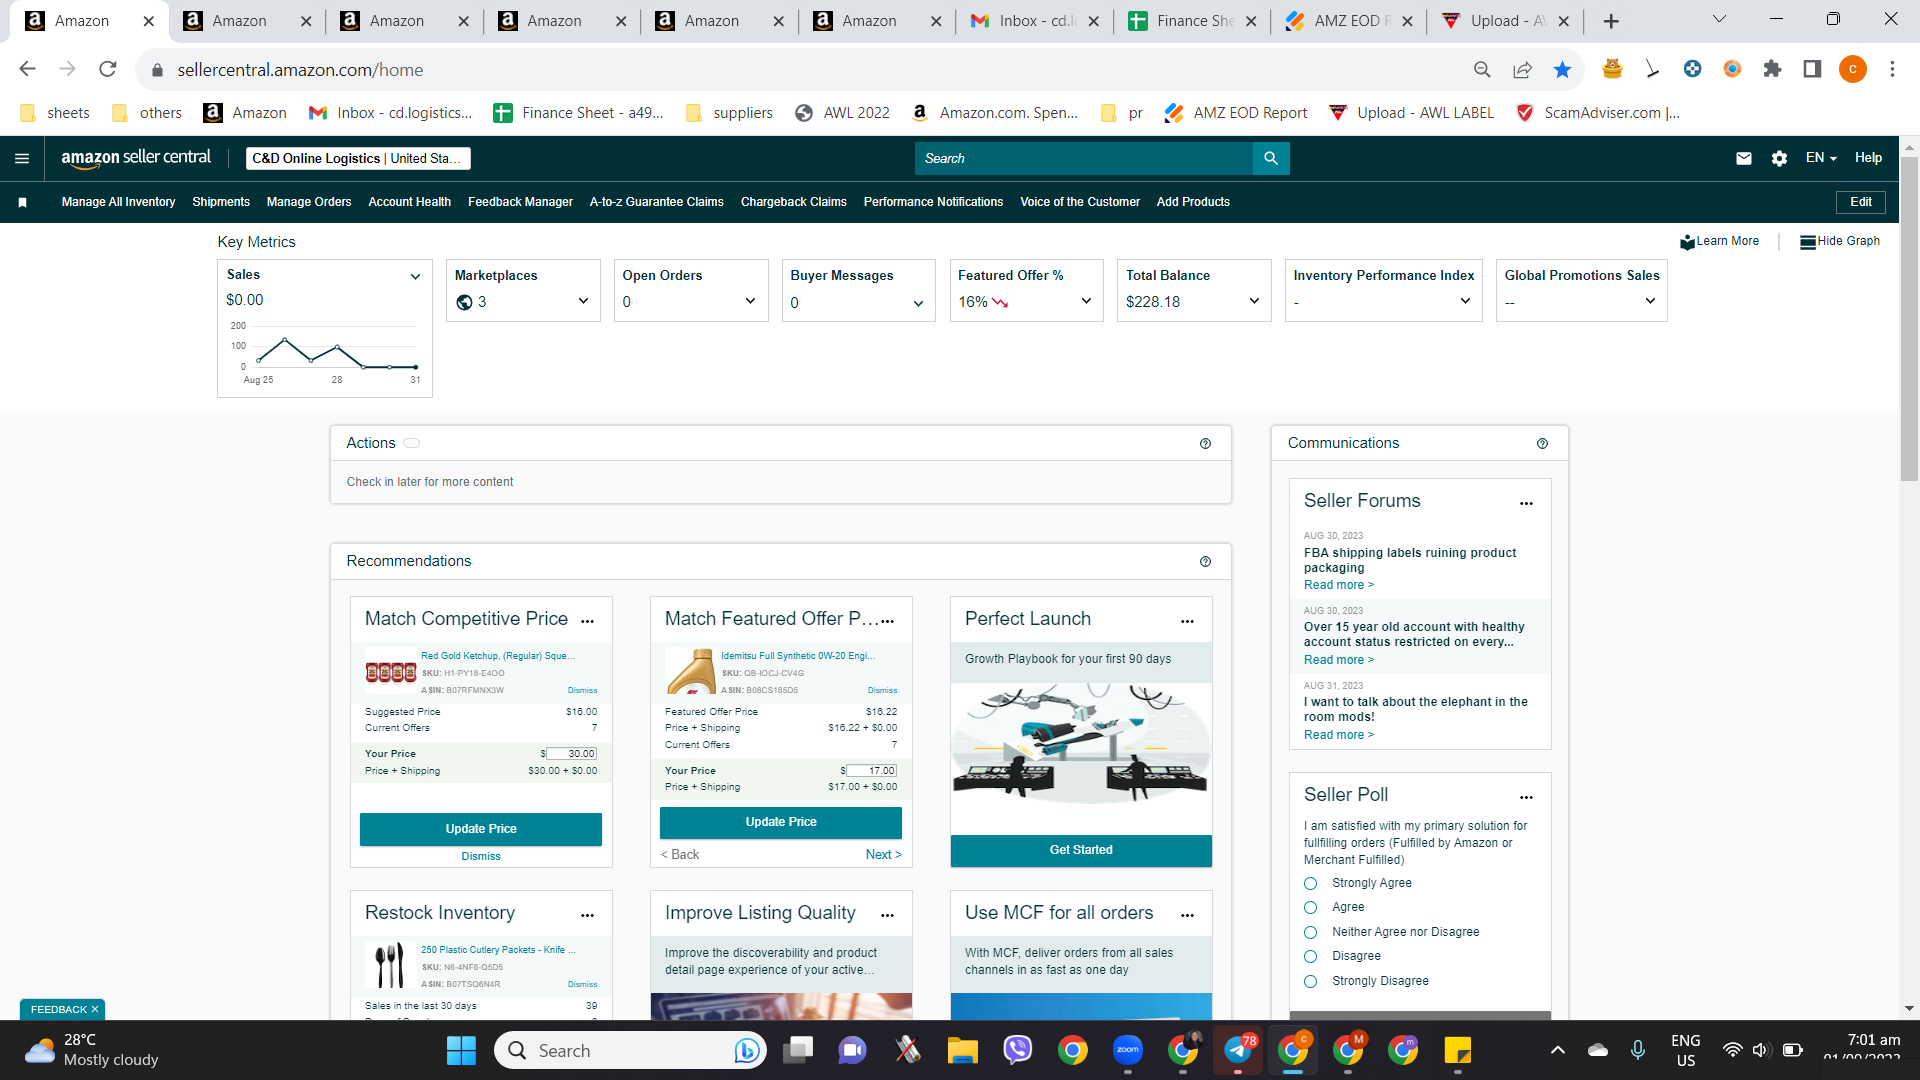Open Feedback Manager menu item
Viewport: 1920px width, 1080px height.
point(520,202)
